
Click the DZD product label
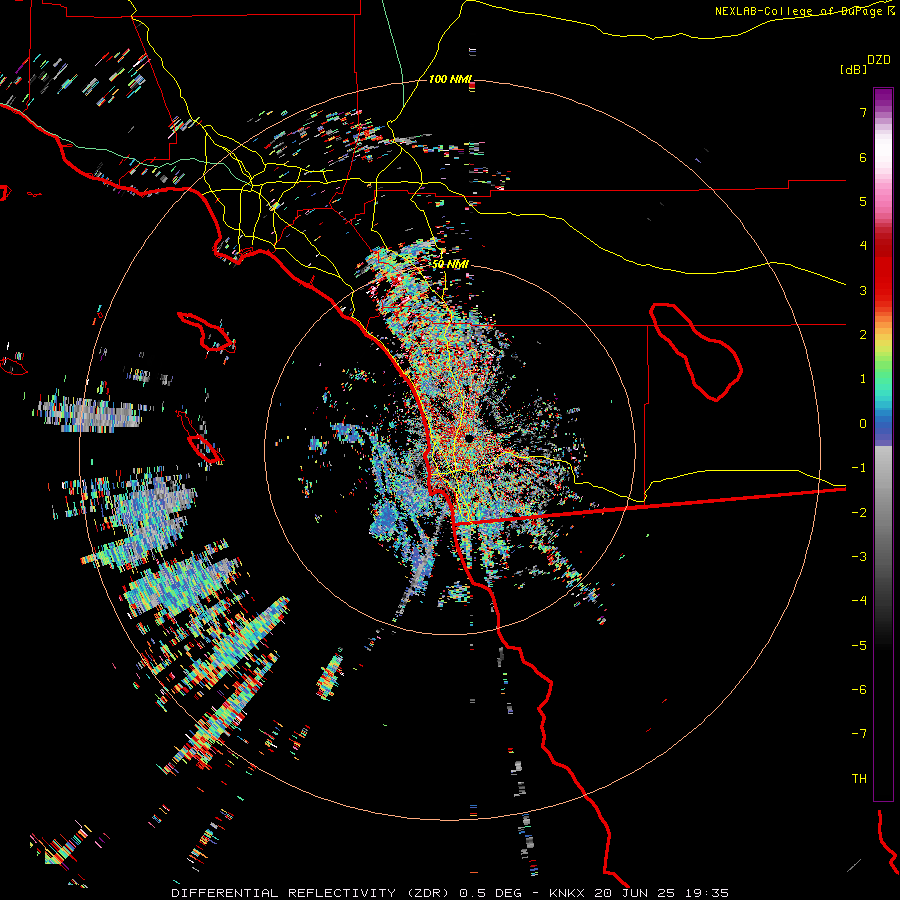[x=878, y=60]
